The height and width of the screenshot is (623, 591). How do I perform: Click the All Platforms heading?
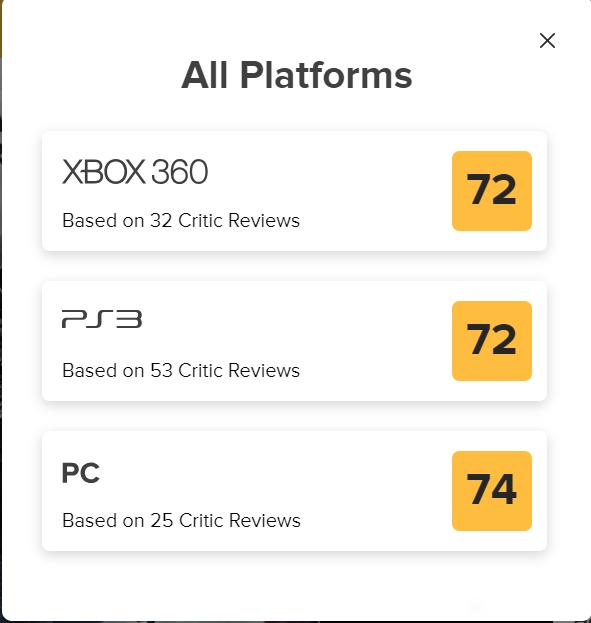296,75
